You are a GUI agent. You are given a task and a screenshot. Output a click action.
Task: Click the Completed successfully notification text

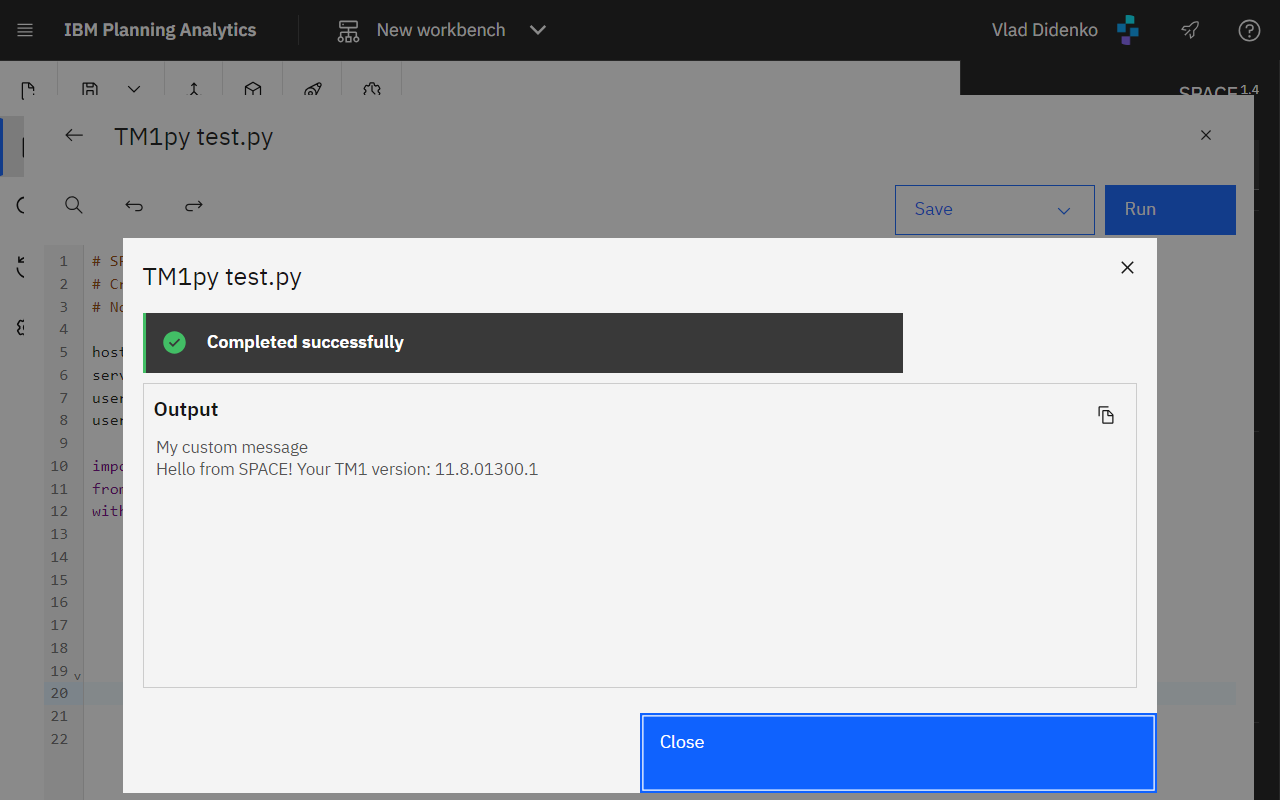coord(305,342)
